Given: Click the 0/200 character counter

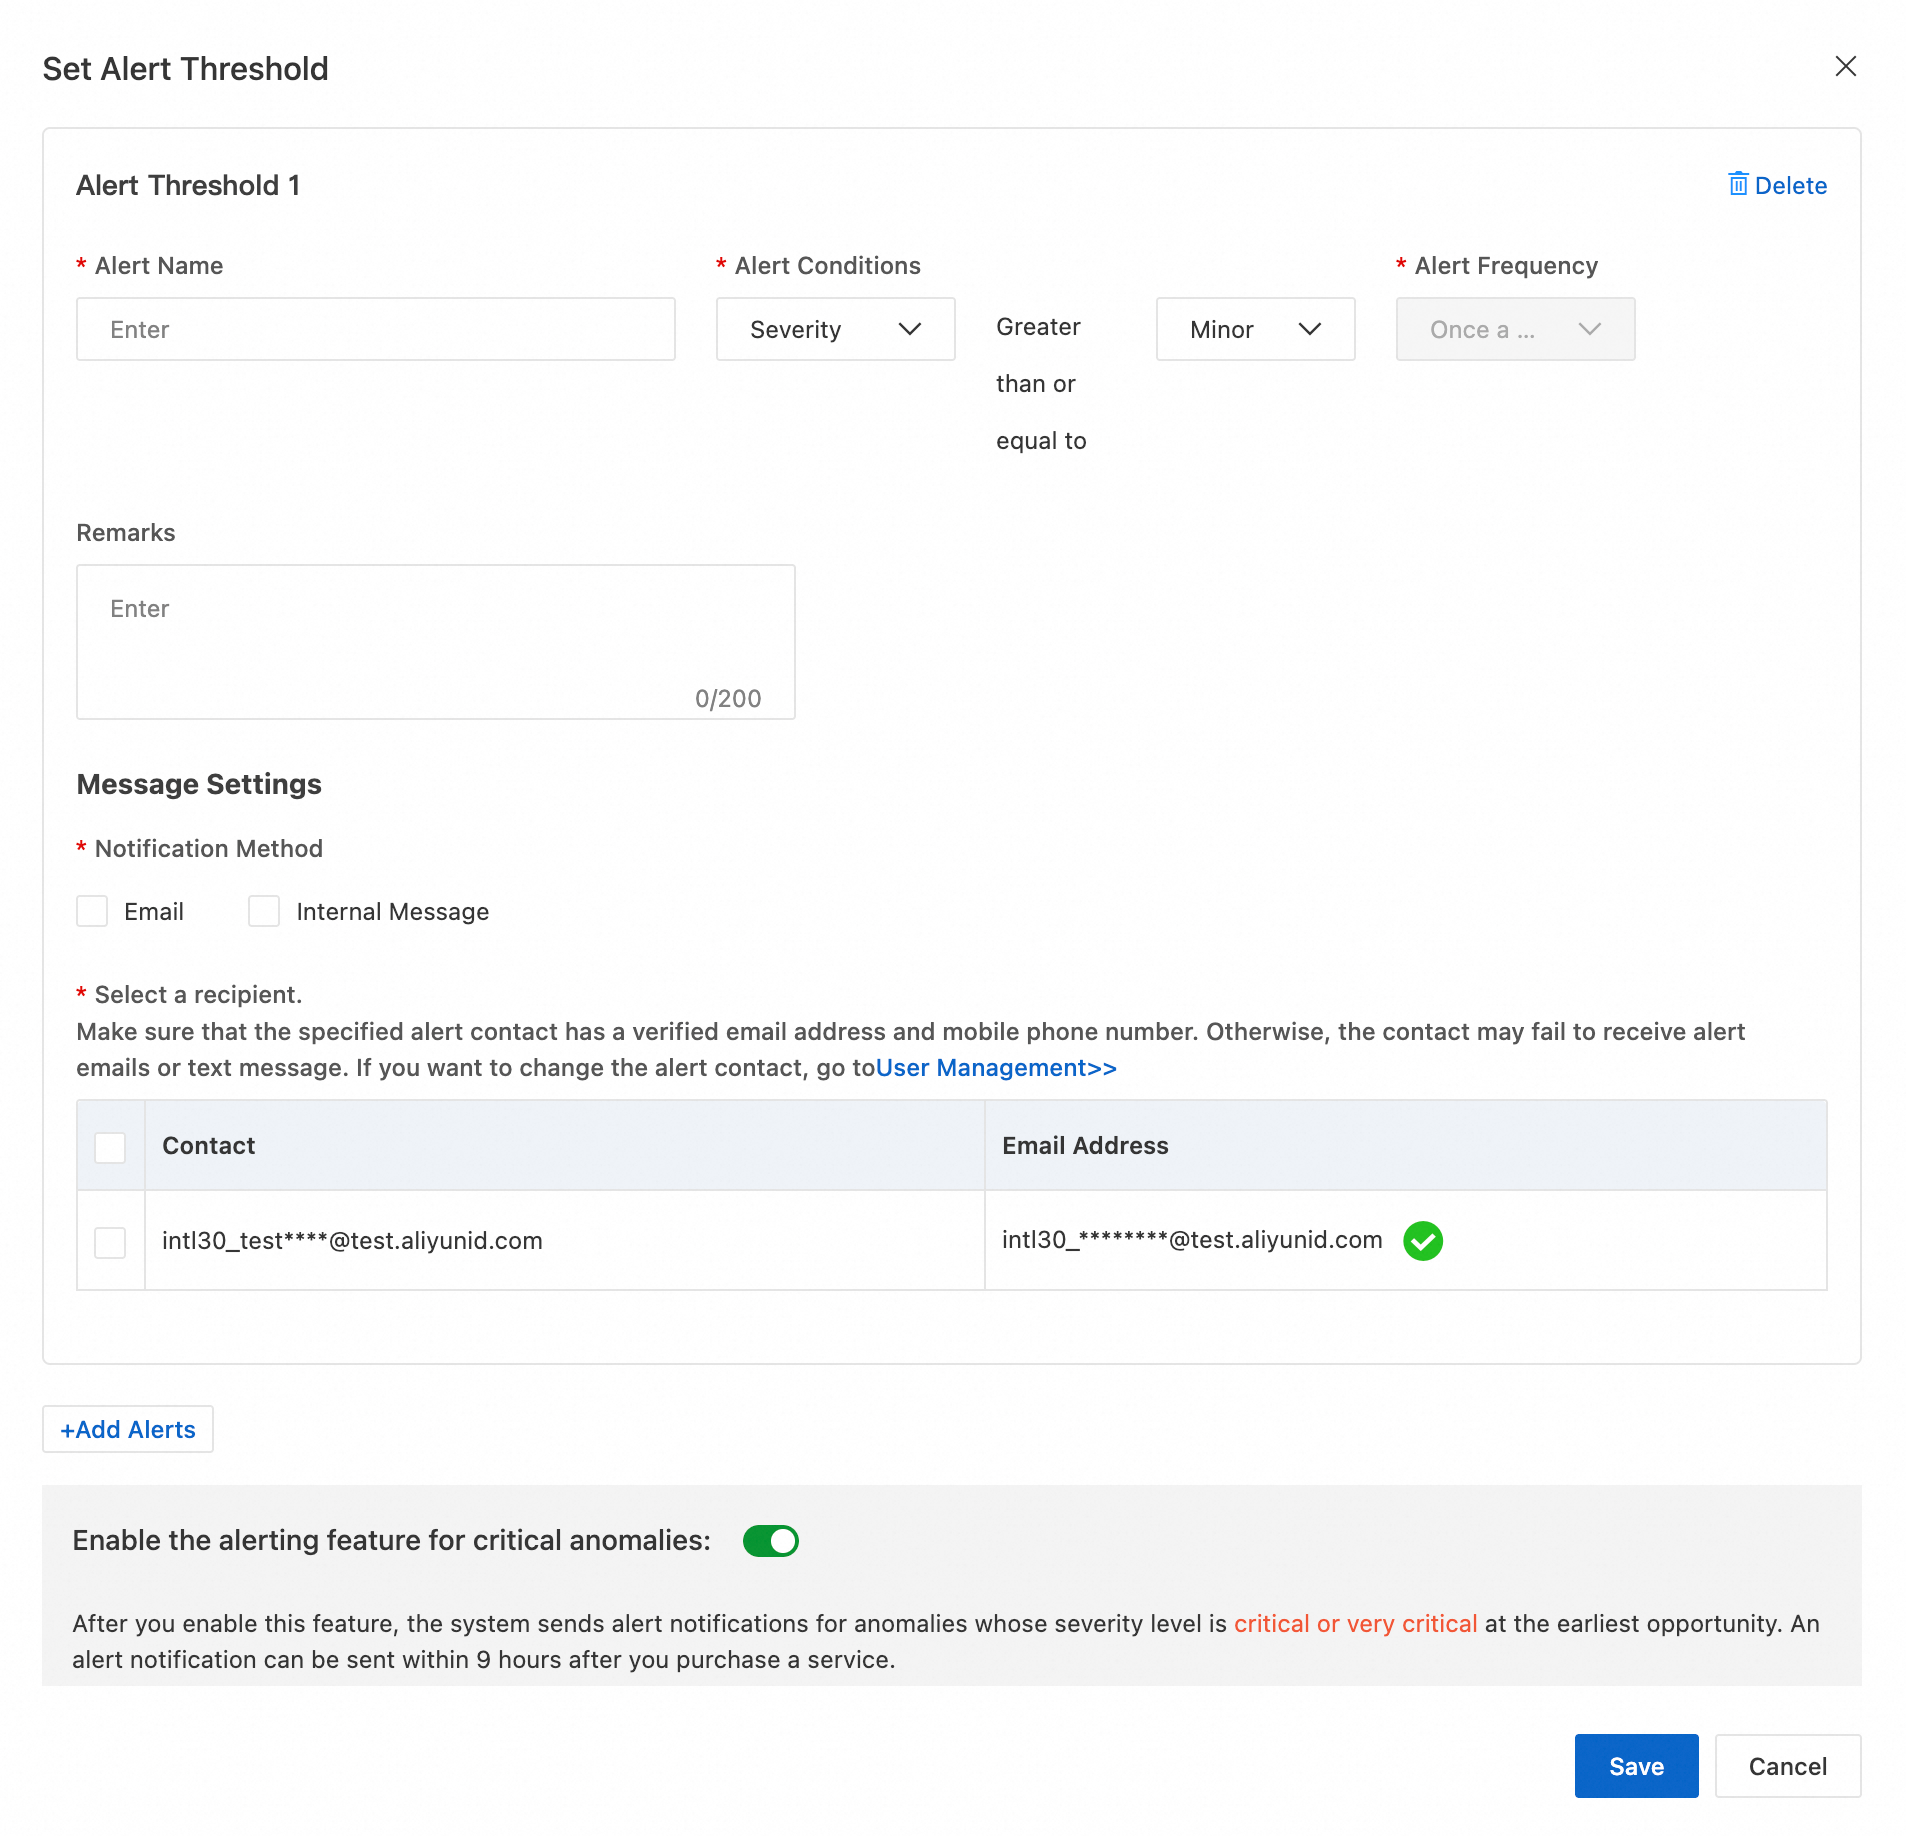Looking at the screenshot, I should pyautogui.click(x=728, y=698).
